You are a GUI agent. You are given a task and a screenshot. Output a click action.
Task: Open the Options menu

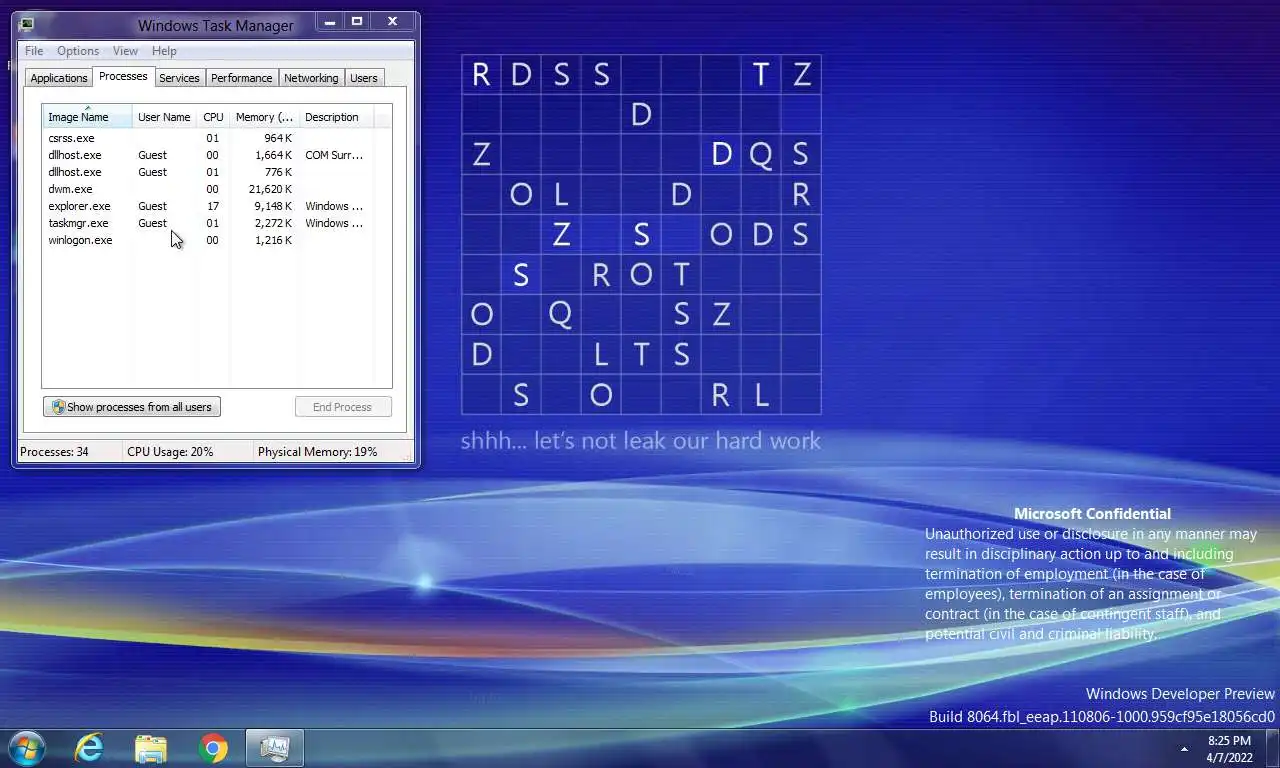pos(78,51)
